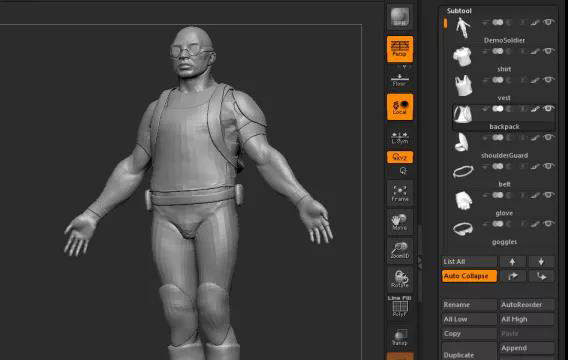Toggle the Persp perspective view button
Viewport: 568px width, 360px height.
400,49
